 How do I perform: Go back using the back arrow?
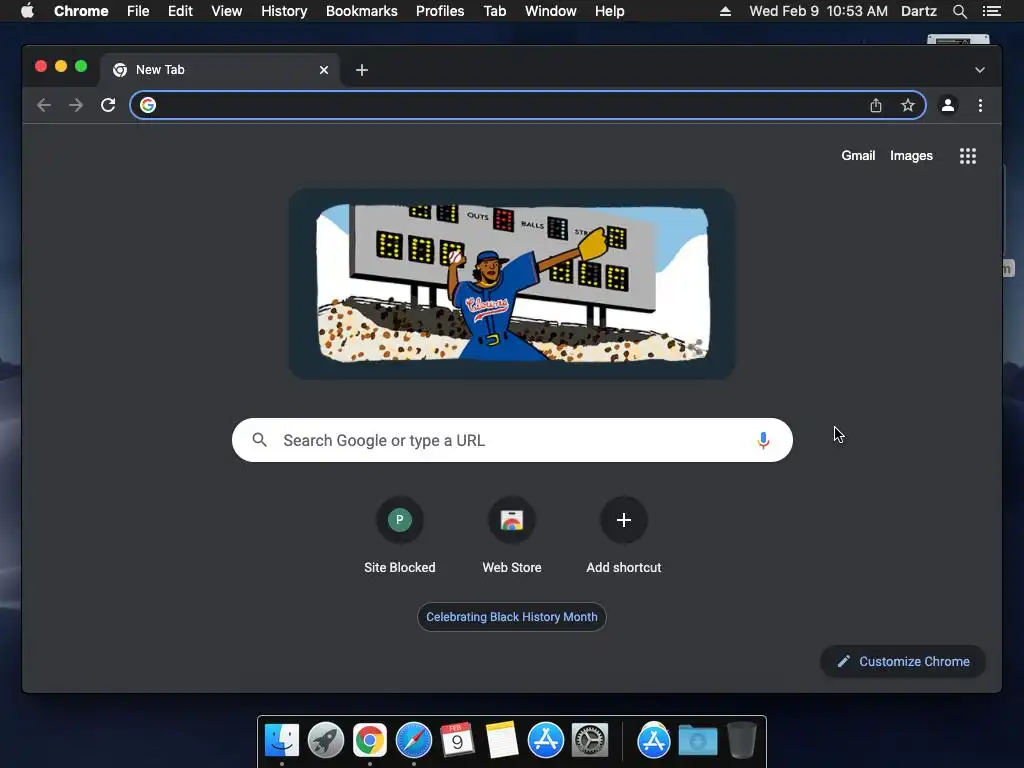point(44,105)
